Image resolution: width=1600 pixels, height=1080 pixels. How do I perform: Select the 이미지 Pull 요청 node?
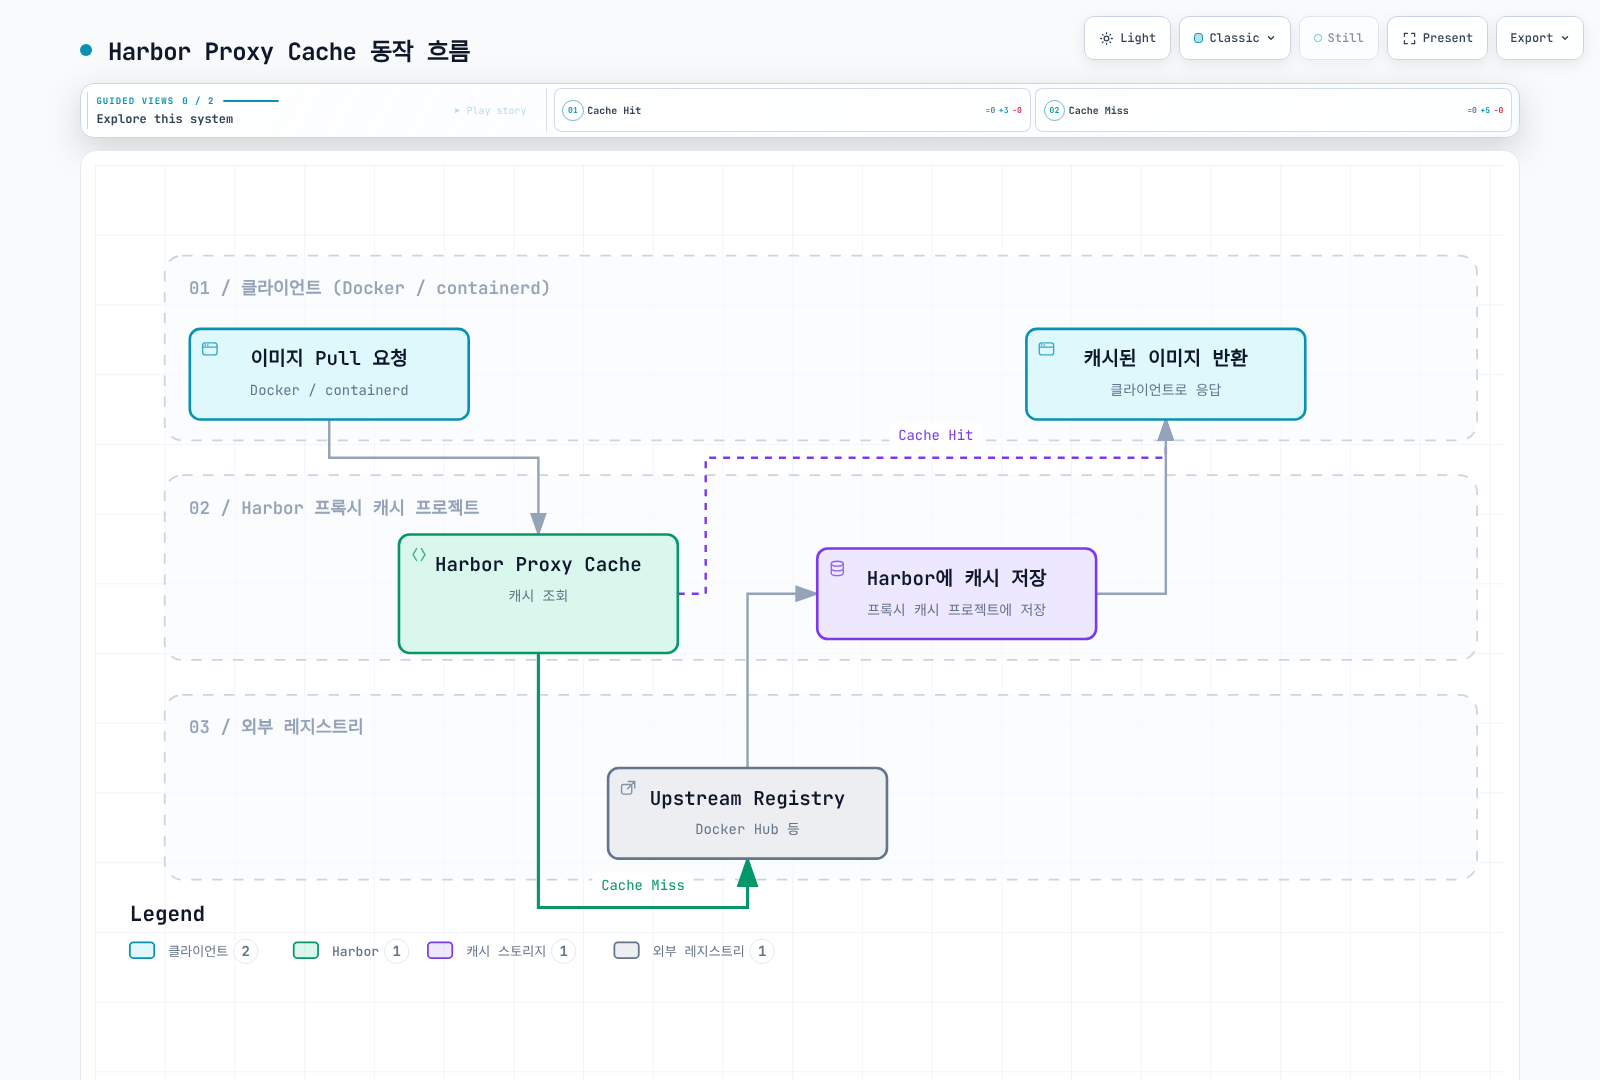point(329,374)
